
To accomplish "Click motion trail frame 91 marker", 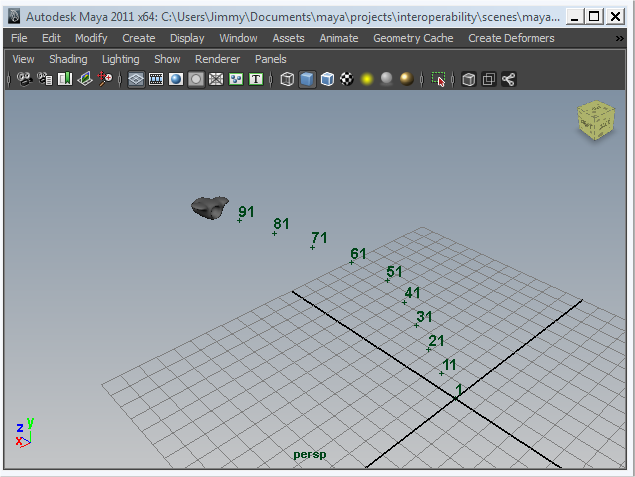I will pyautogui.click(x=239, y=220).
